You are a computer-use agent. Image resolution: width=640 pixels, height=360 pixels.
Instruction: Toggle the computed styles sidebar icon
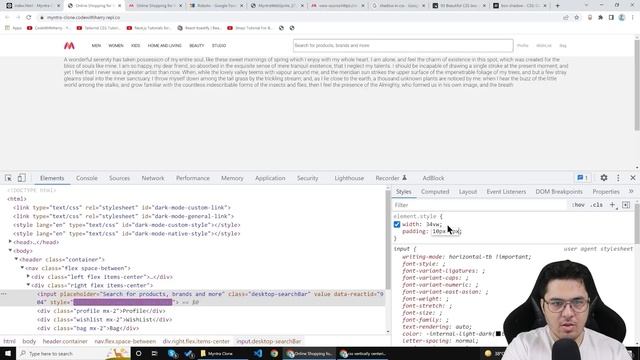[x=626, y=205]
